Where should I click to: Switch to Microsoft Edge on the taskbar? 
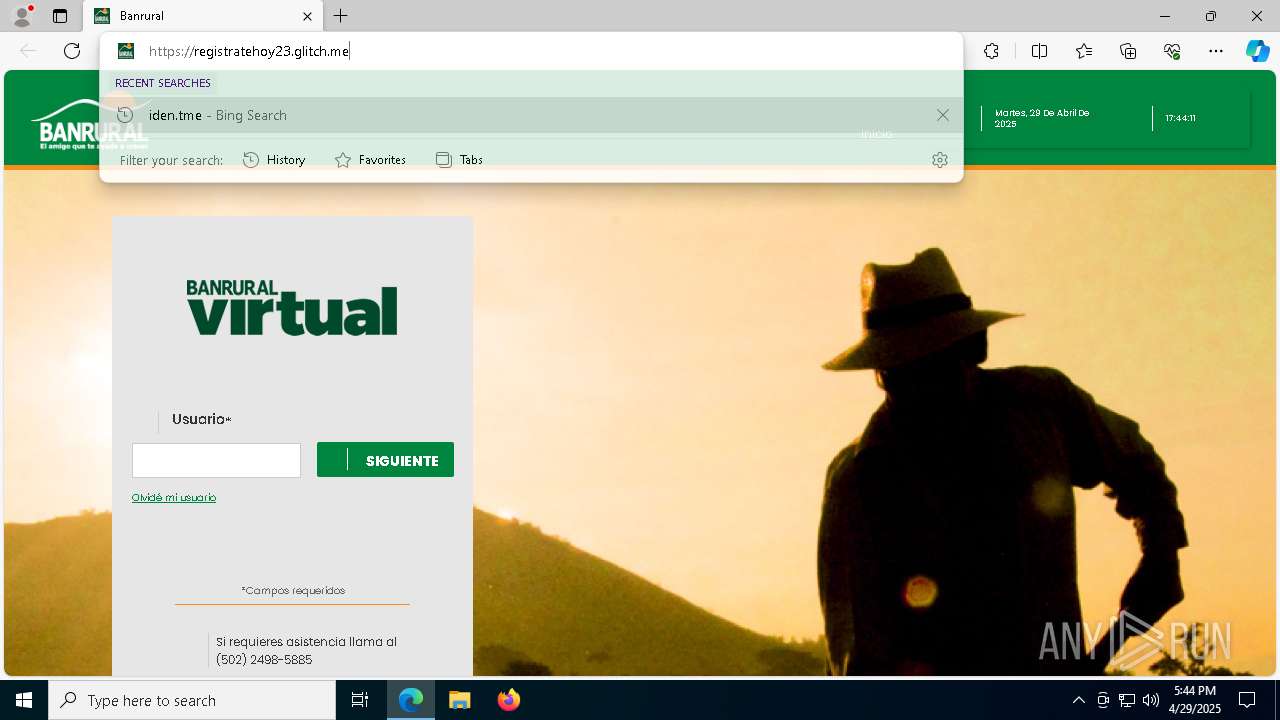point(411,700)
